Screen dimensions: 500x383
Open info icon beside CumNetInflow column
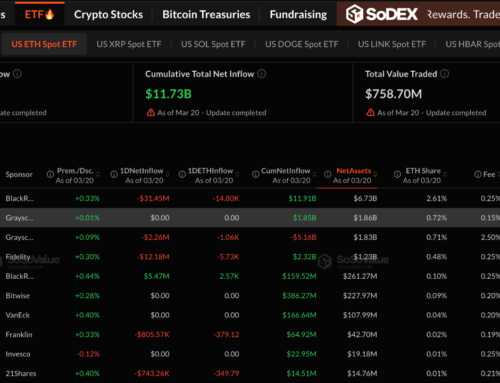coord(255,174)
